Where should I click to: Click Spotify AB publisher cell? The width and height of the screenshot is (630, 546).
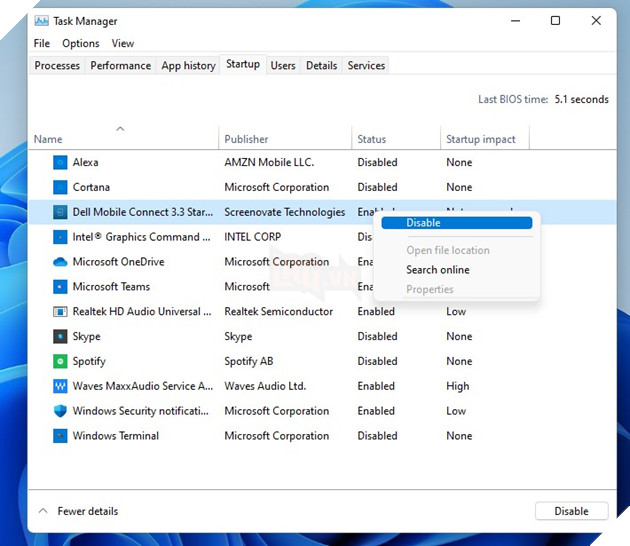[x=249, y=362]
